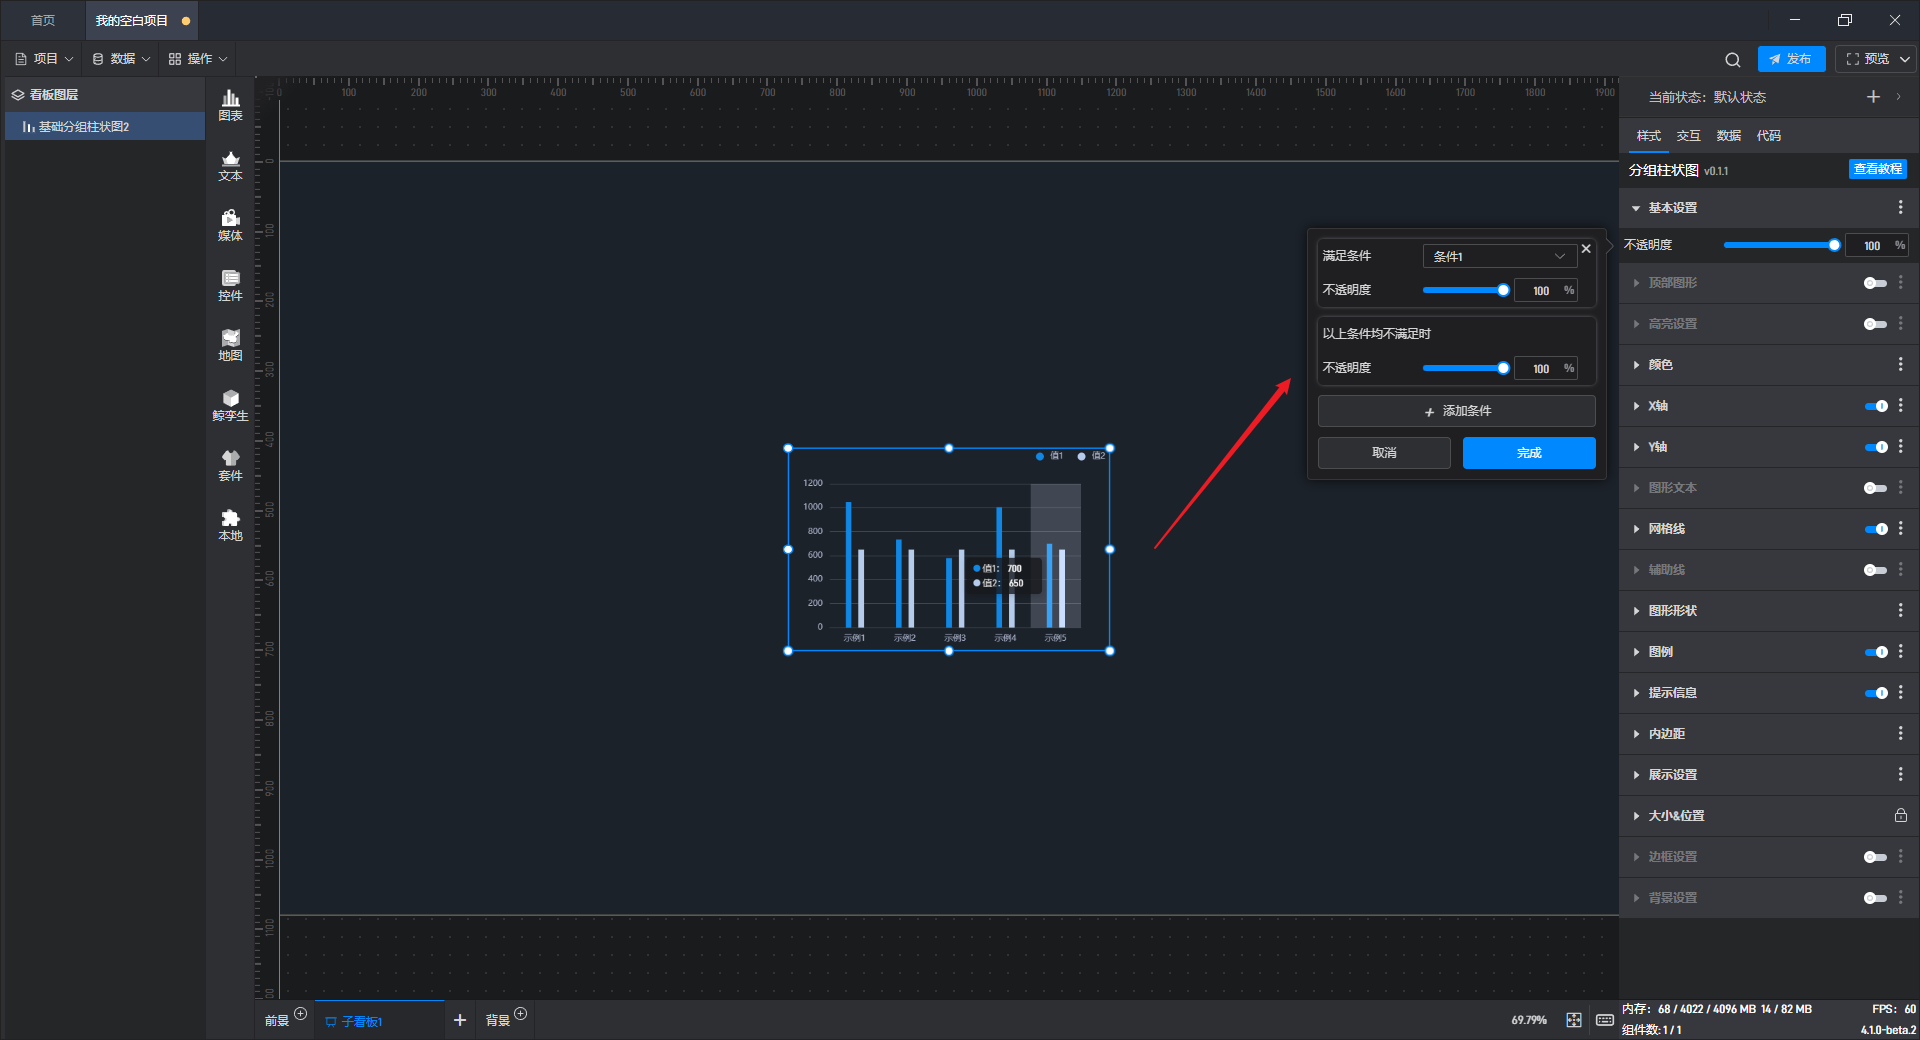The width and height of the screenshot is (1920, 1040).
Task: Click the plus circle next to 前景
Action: coord(300,1013)
